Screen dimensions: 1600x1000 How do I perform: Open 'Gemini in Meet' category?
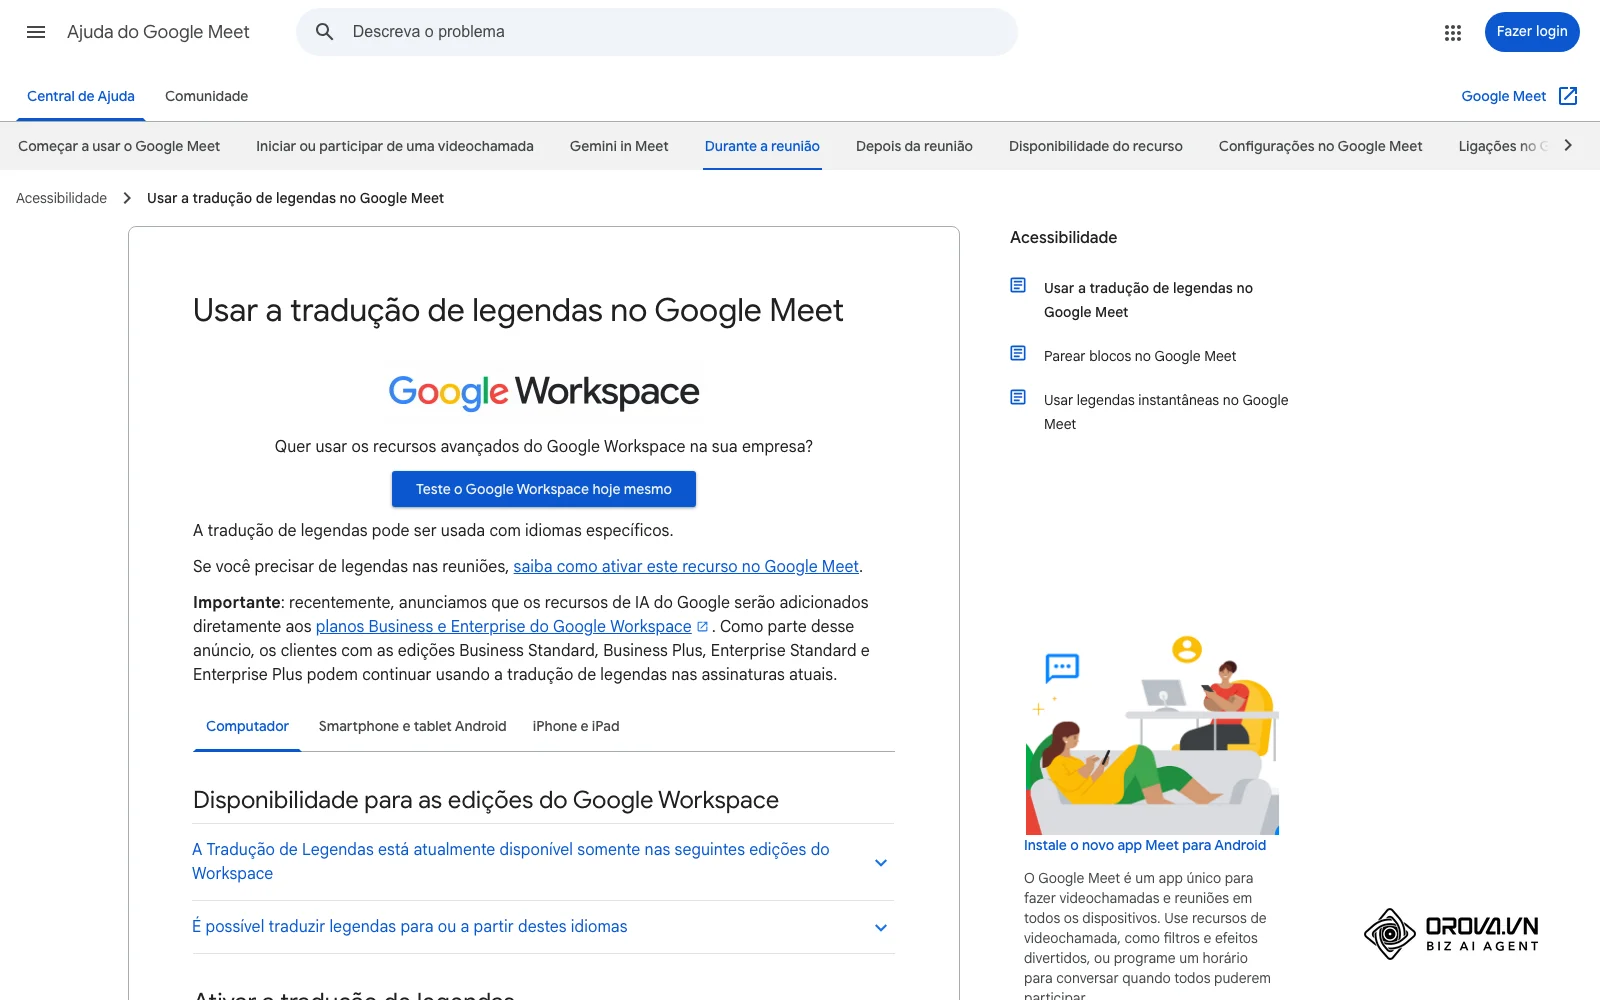click(619, 146)
